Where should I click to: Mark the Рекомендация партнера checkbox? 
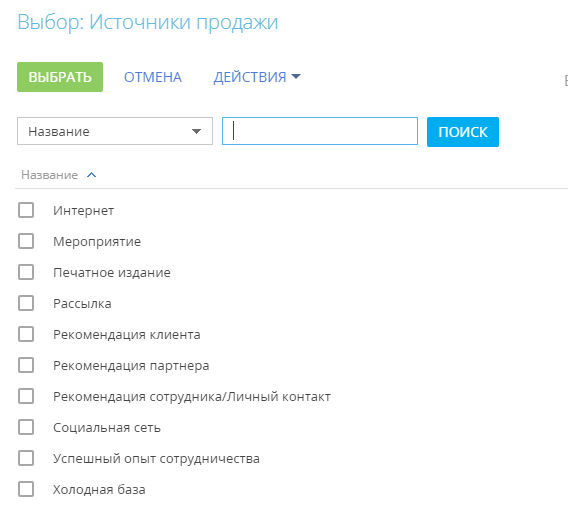pos(26,365)
